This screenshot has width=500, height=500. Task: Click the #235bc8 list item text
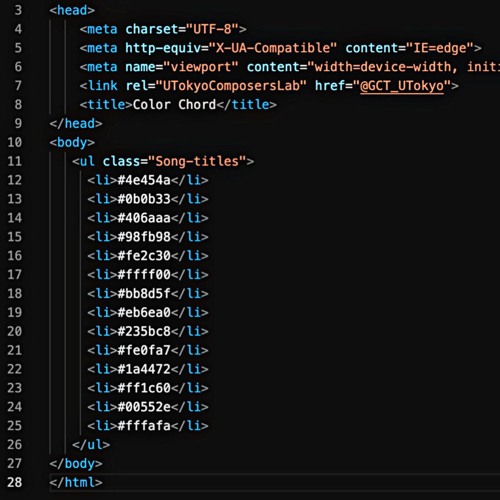(x=144, y=331)
